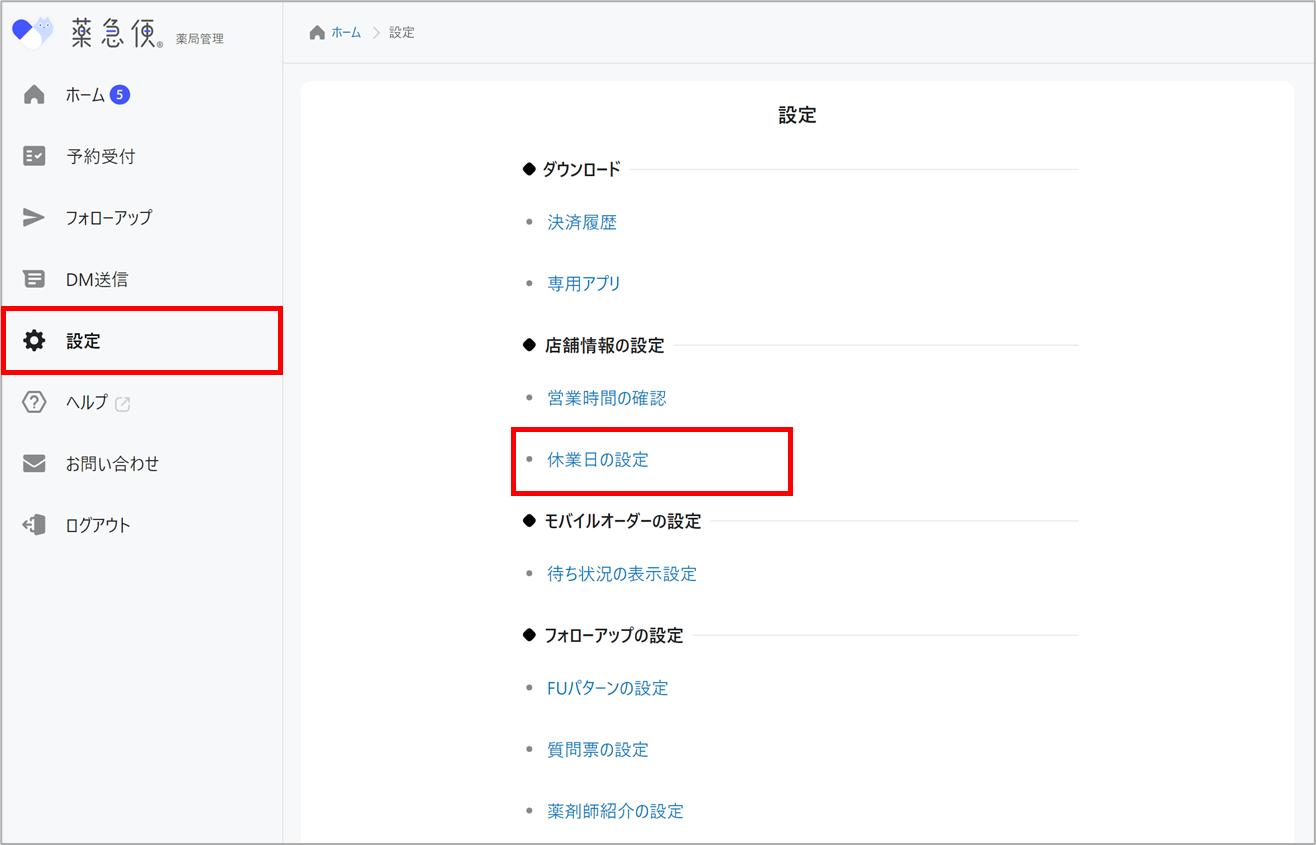Click the home icon in the sidebar
Screen dimensions: 1316x845
(x=34, y=95)
